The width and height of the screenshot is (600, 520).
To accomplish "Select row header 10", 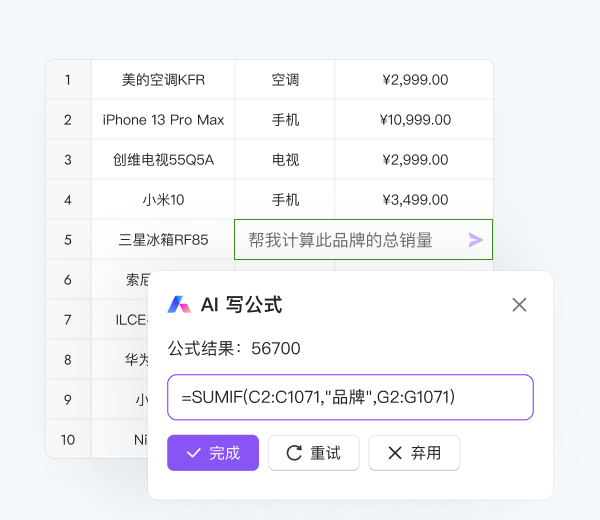I will click(x=68, y=440).
